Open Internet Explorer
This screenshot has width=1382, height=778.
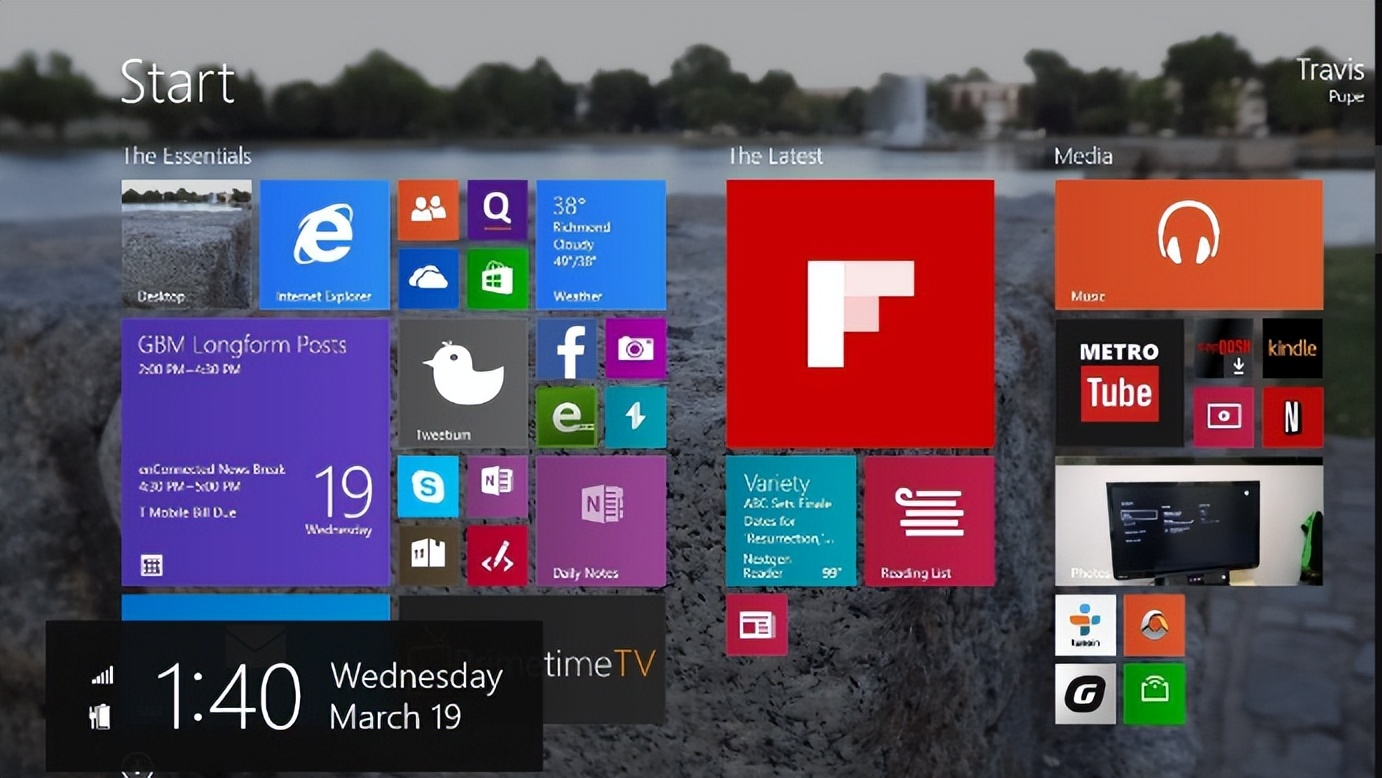(x=323, y=245)
